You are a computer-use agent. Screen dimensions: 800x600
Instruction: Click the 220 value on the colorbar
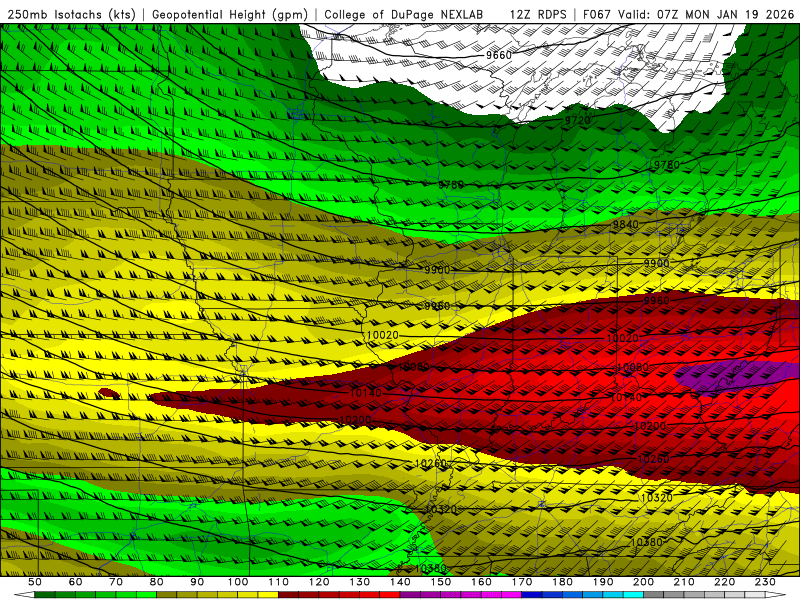725,582
